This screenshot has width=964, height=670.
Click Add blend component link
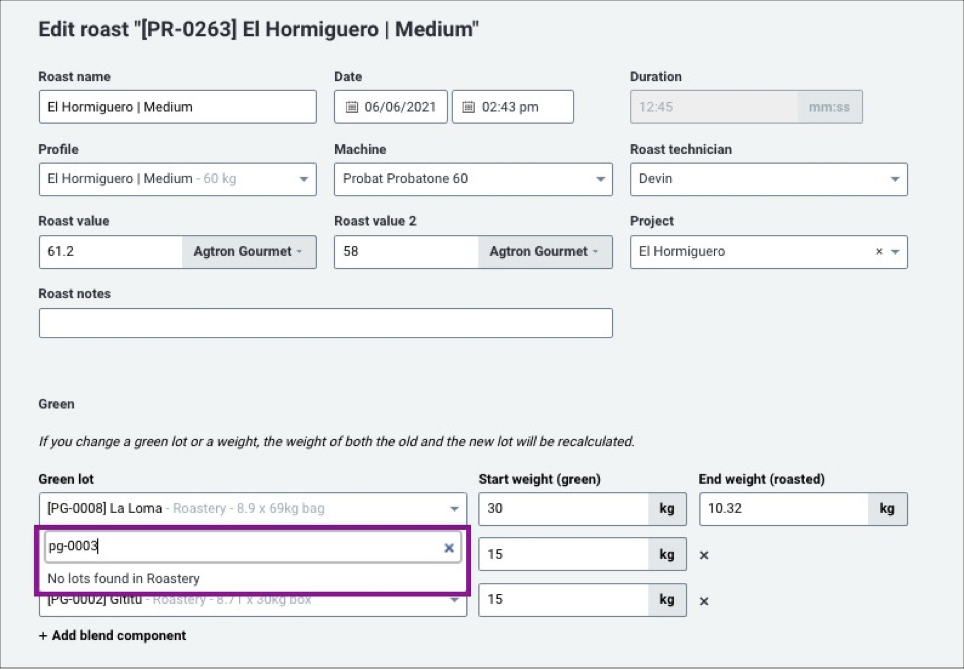click(x=113, y=636)
